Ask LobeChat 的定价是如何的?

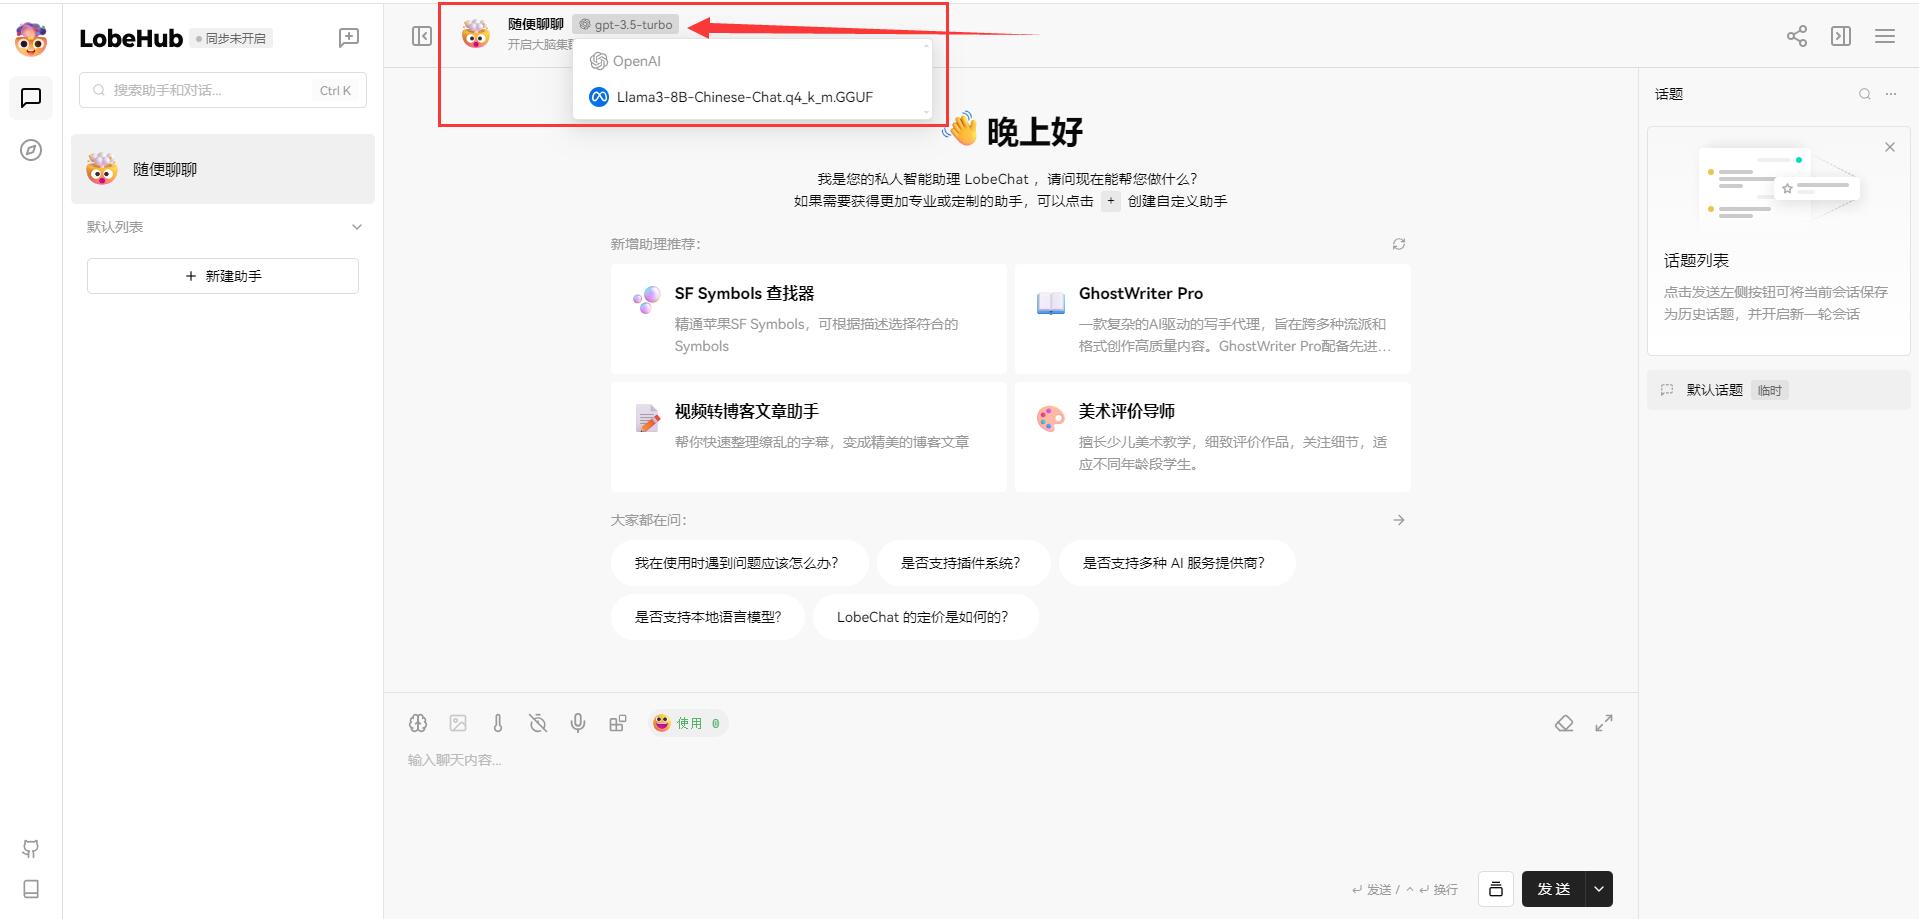(x=926, y=617)
